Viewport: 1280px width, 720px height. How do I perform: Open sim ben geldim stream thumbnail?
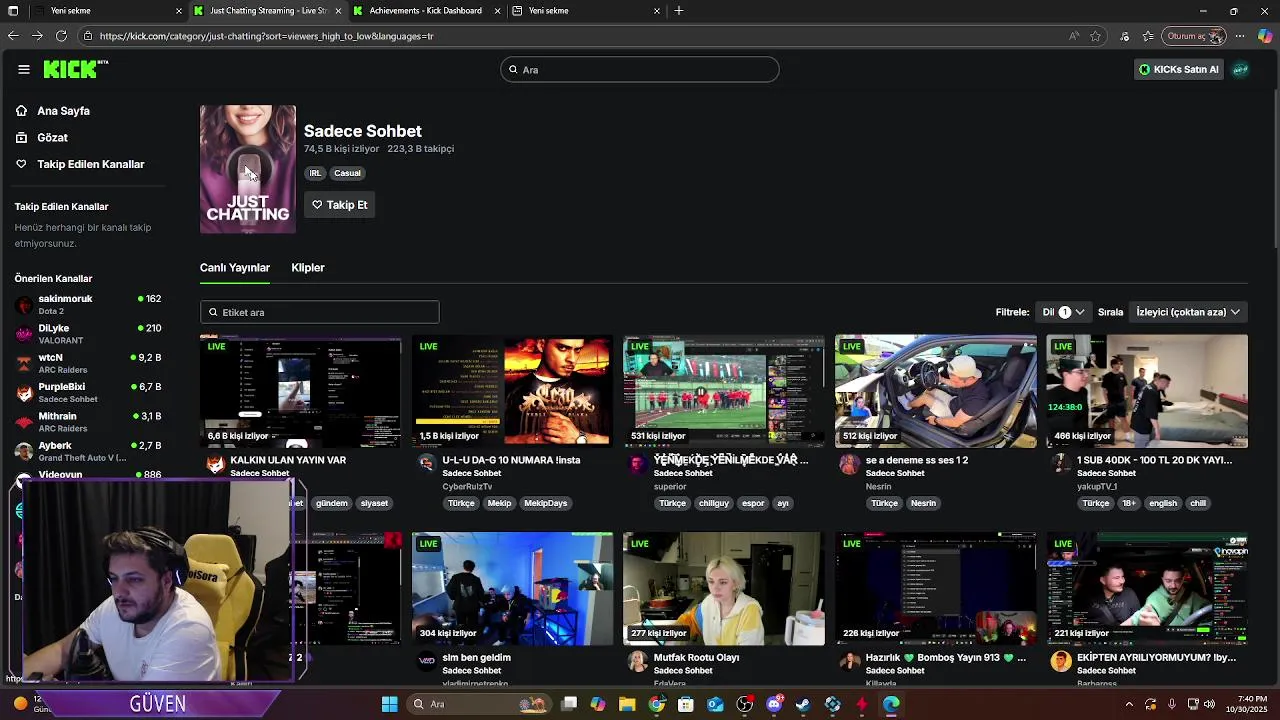(512, 589)
